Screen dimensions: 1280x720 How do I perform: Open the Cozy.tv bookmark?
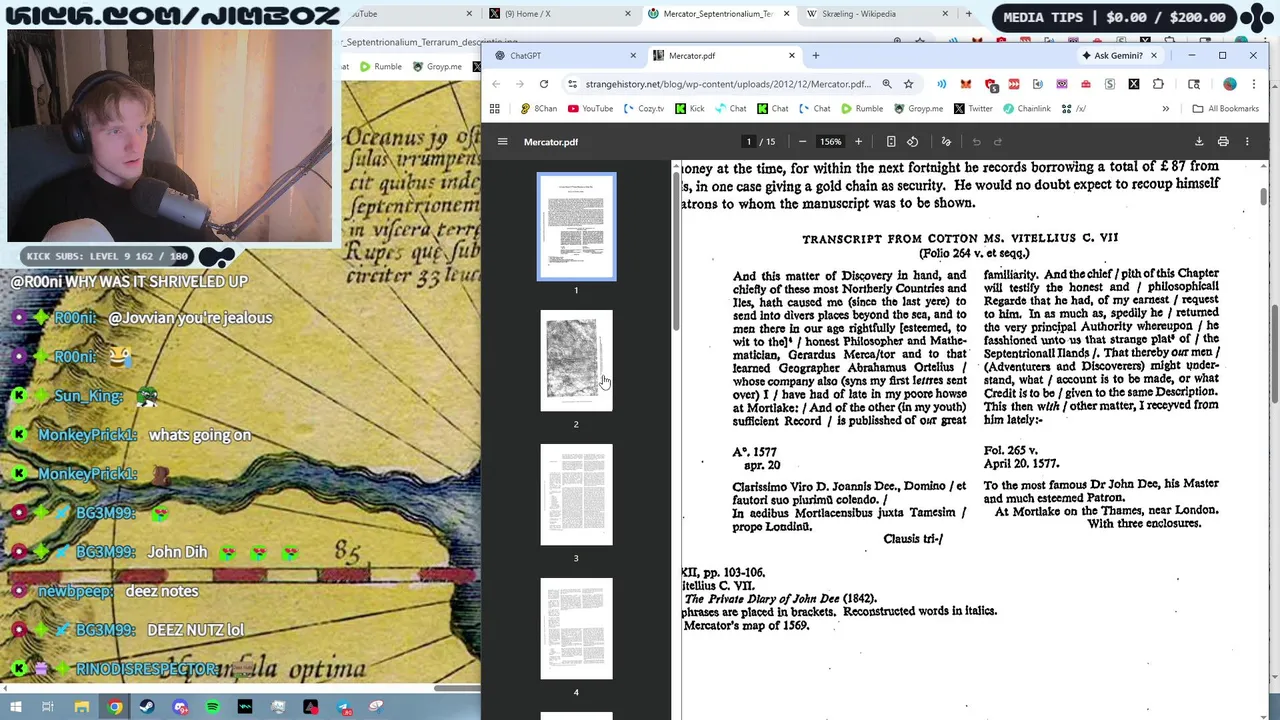pyautogui.click(x=643, y=109)
